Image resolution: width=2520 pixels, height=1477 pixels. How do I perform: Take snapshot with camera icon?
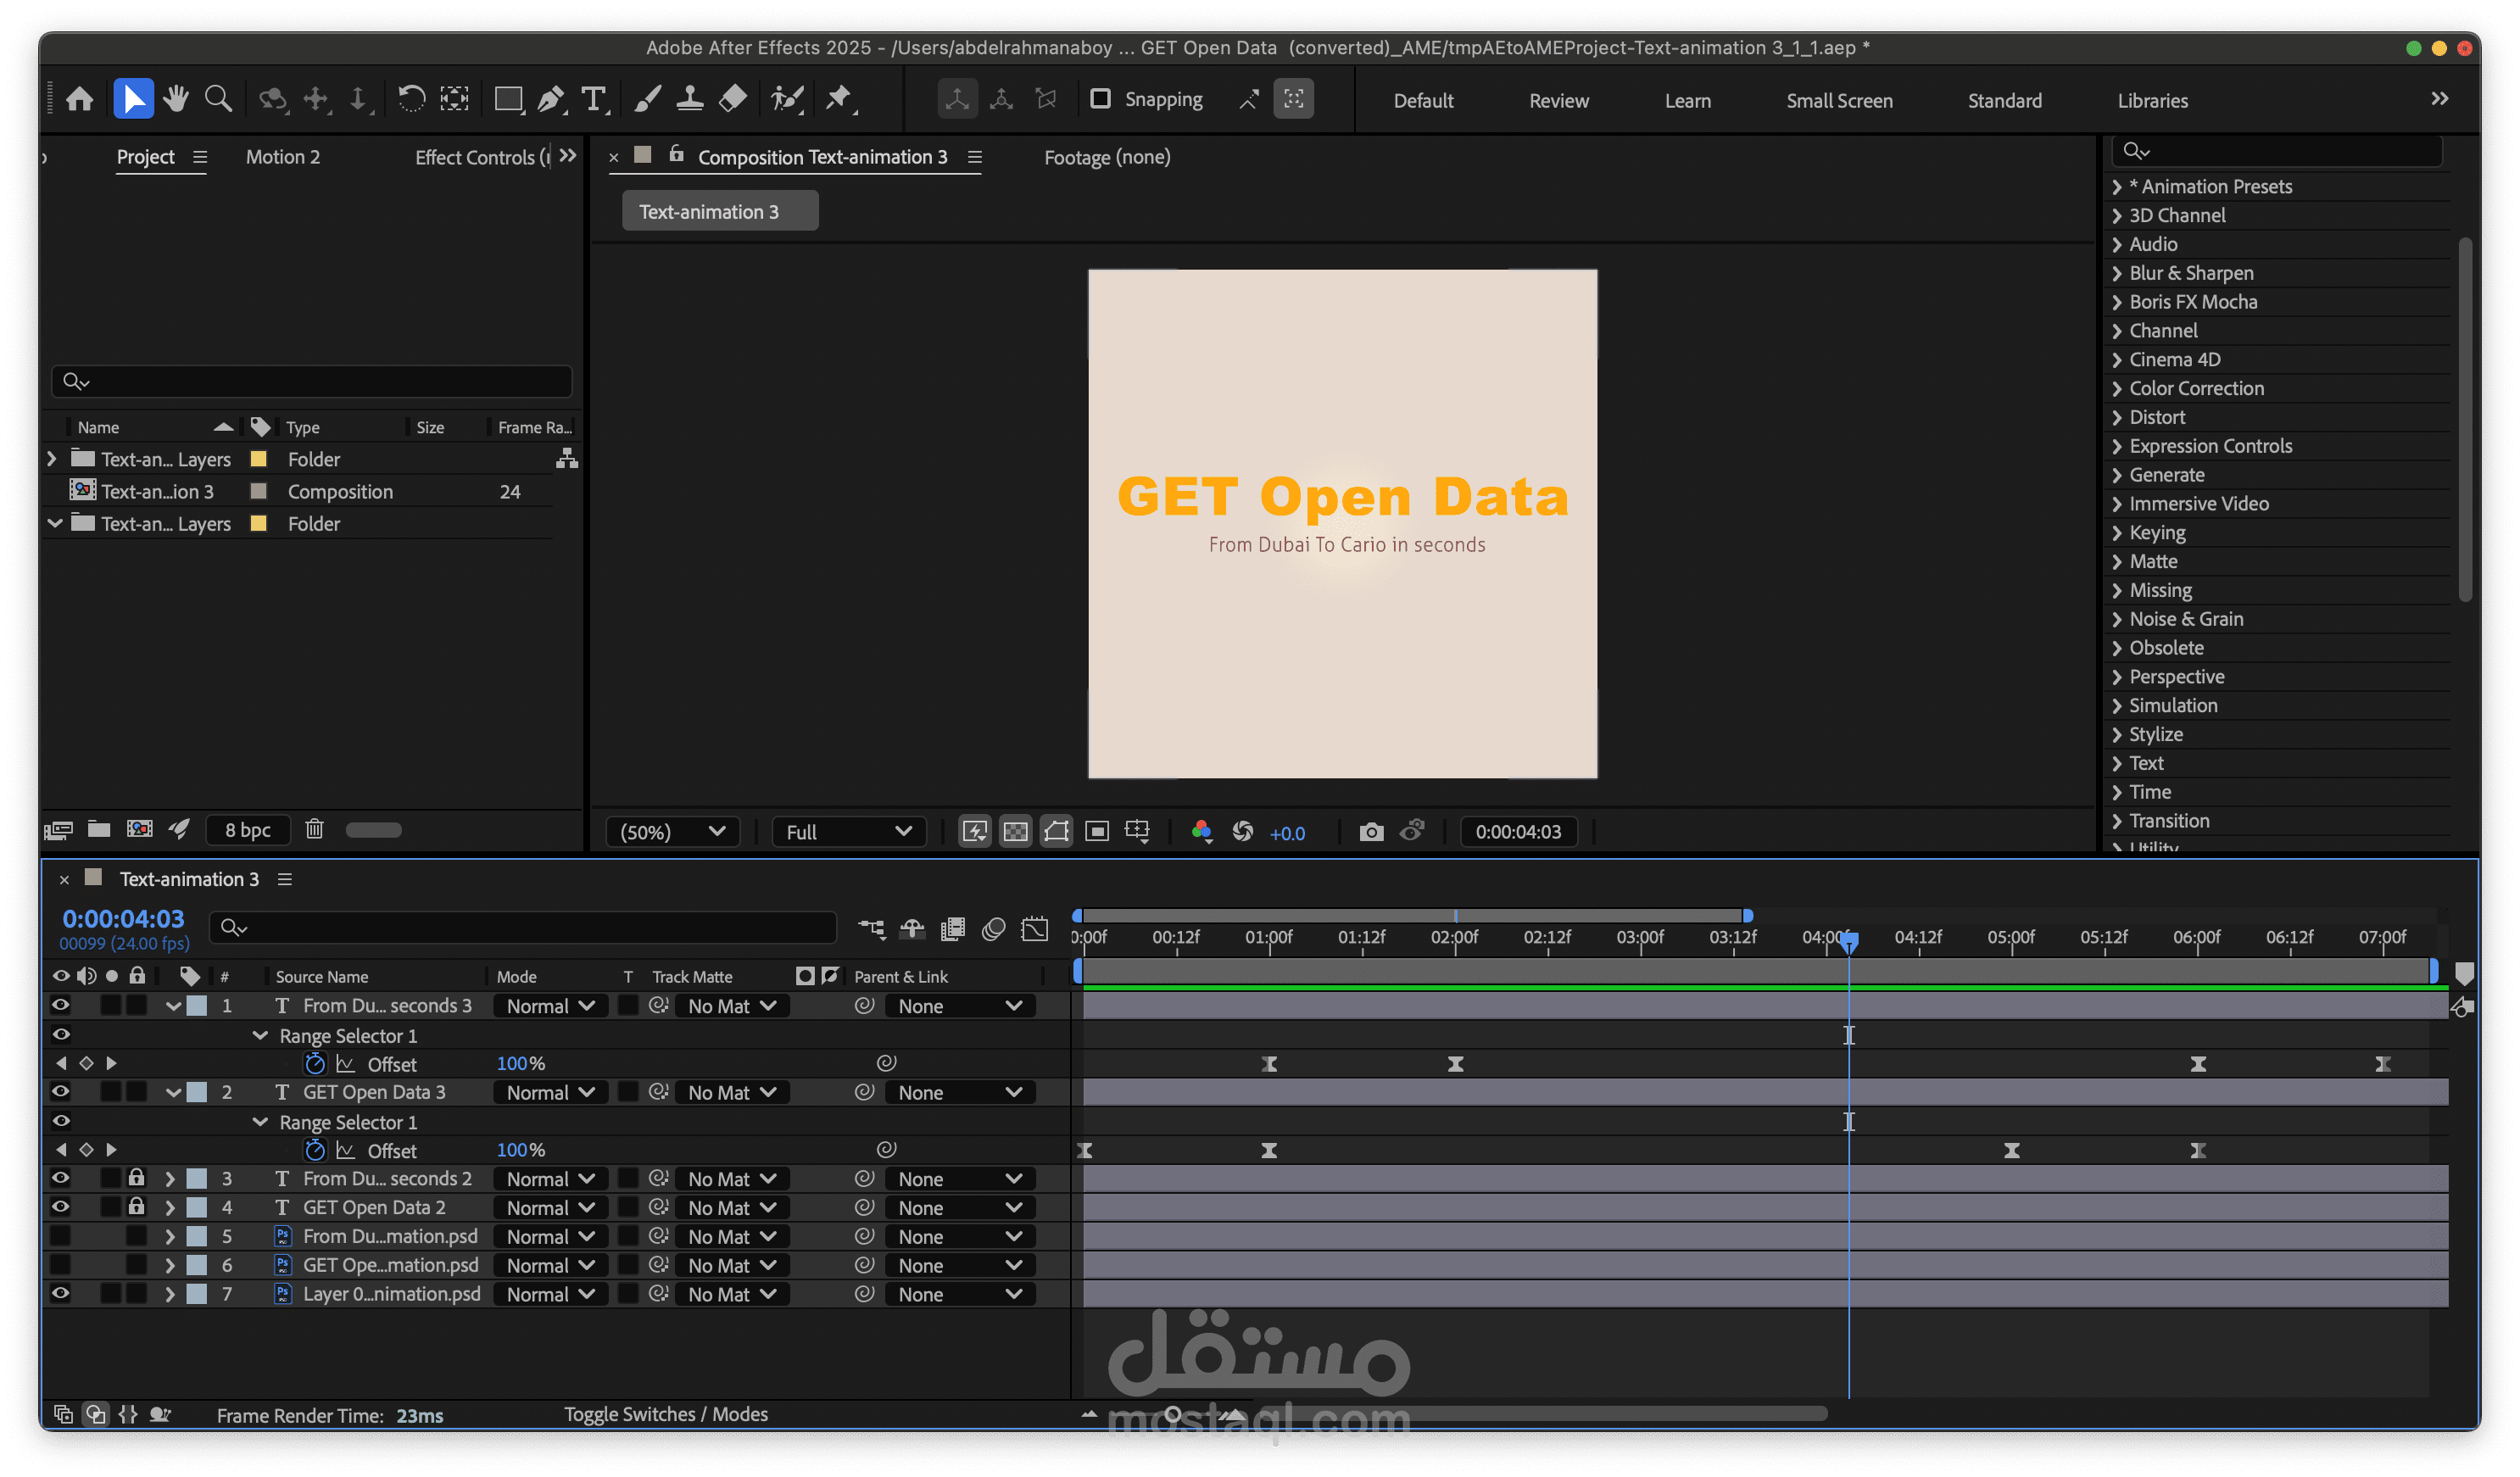point(1371,832)
